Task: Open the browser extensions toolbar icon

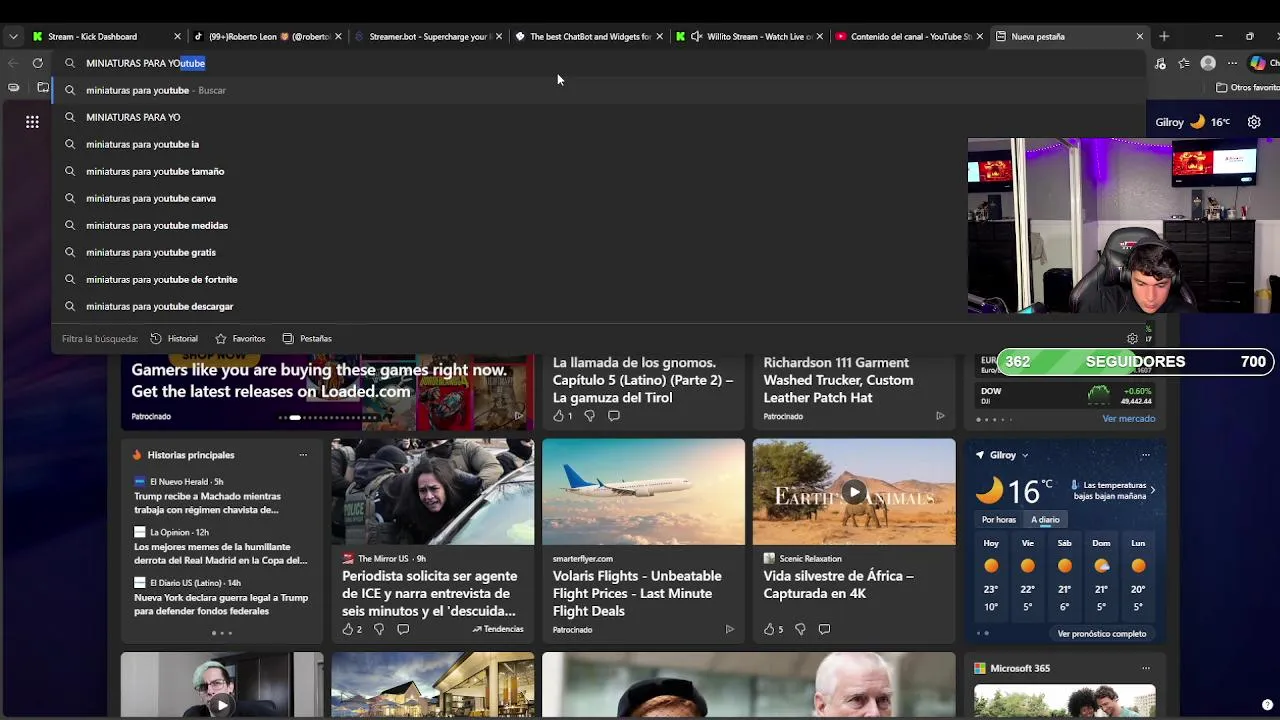Action: (1160, 63)
